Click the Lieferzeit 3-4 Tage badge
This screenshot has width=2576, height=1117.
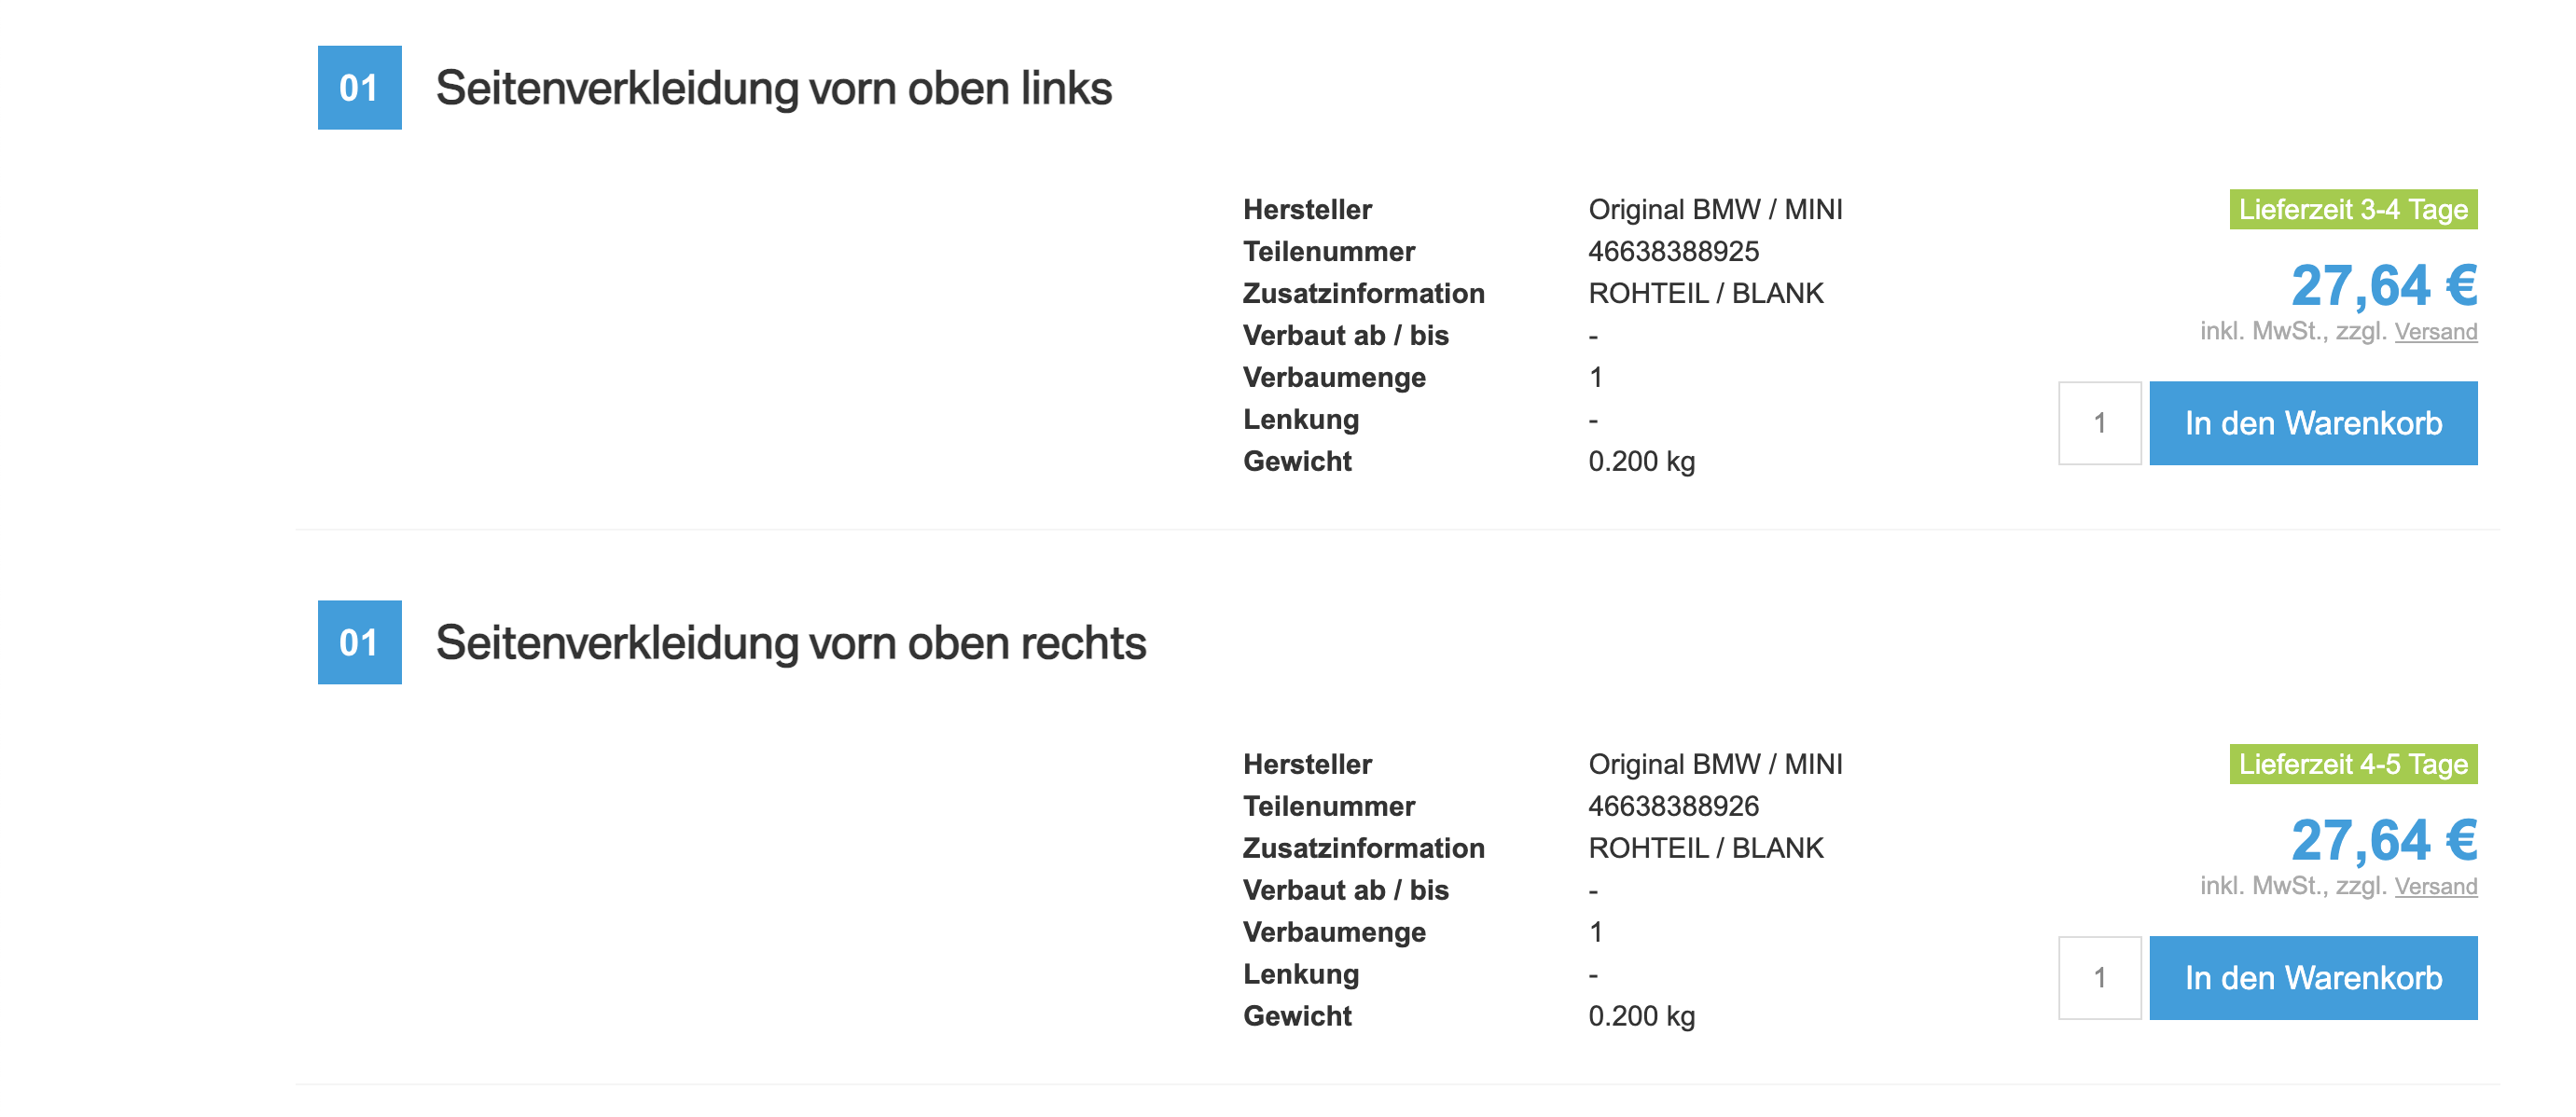[x=2352, y=209]
